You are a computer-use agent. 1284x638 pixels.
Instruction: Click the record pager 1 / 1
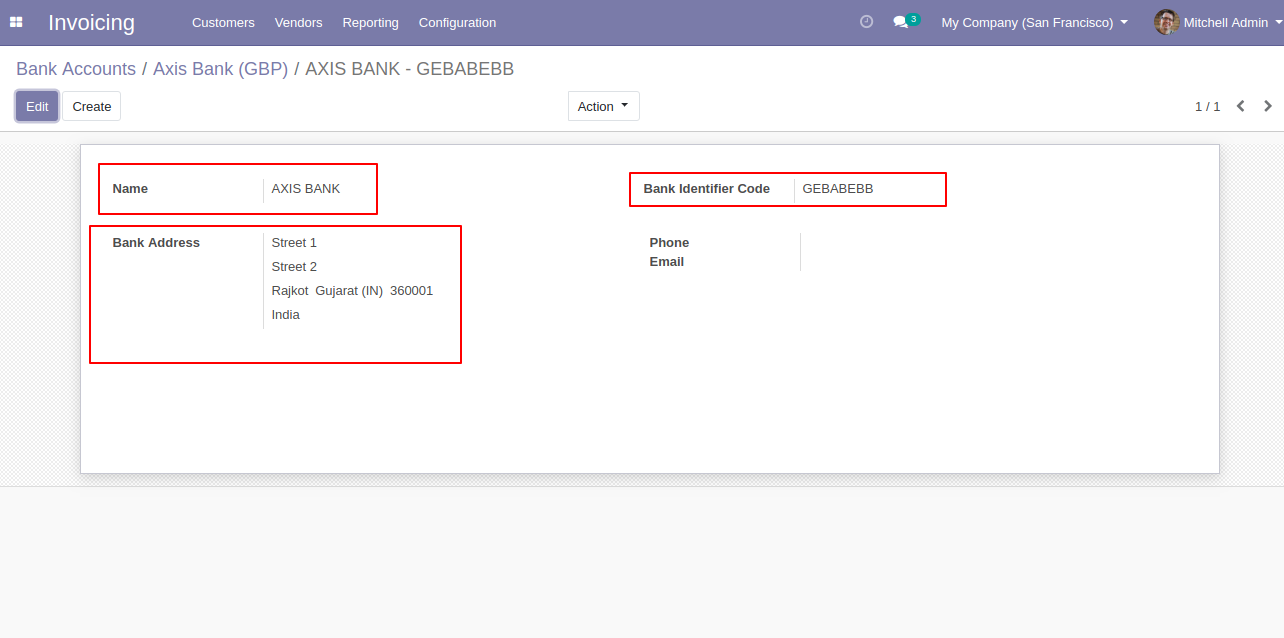pyautogui.click(x=1207, y=106)
